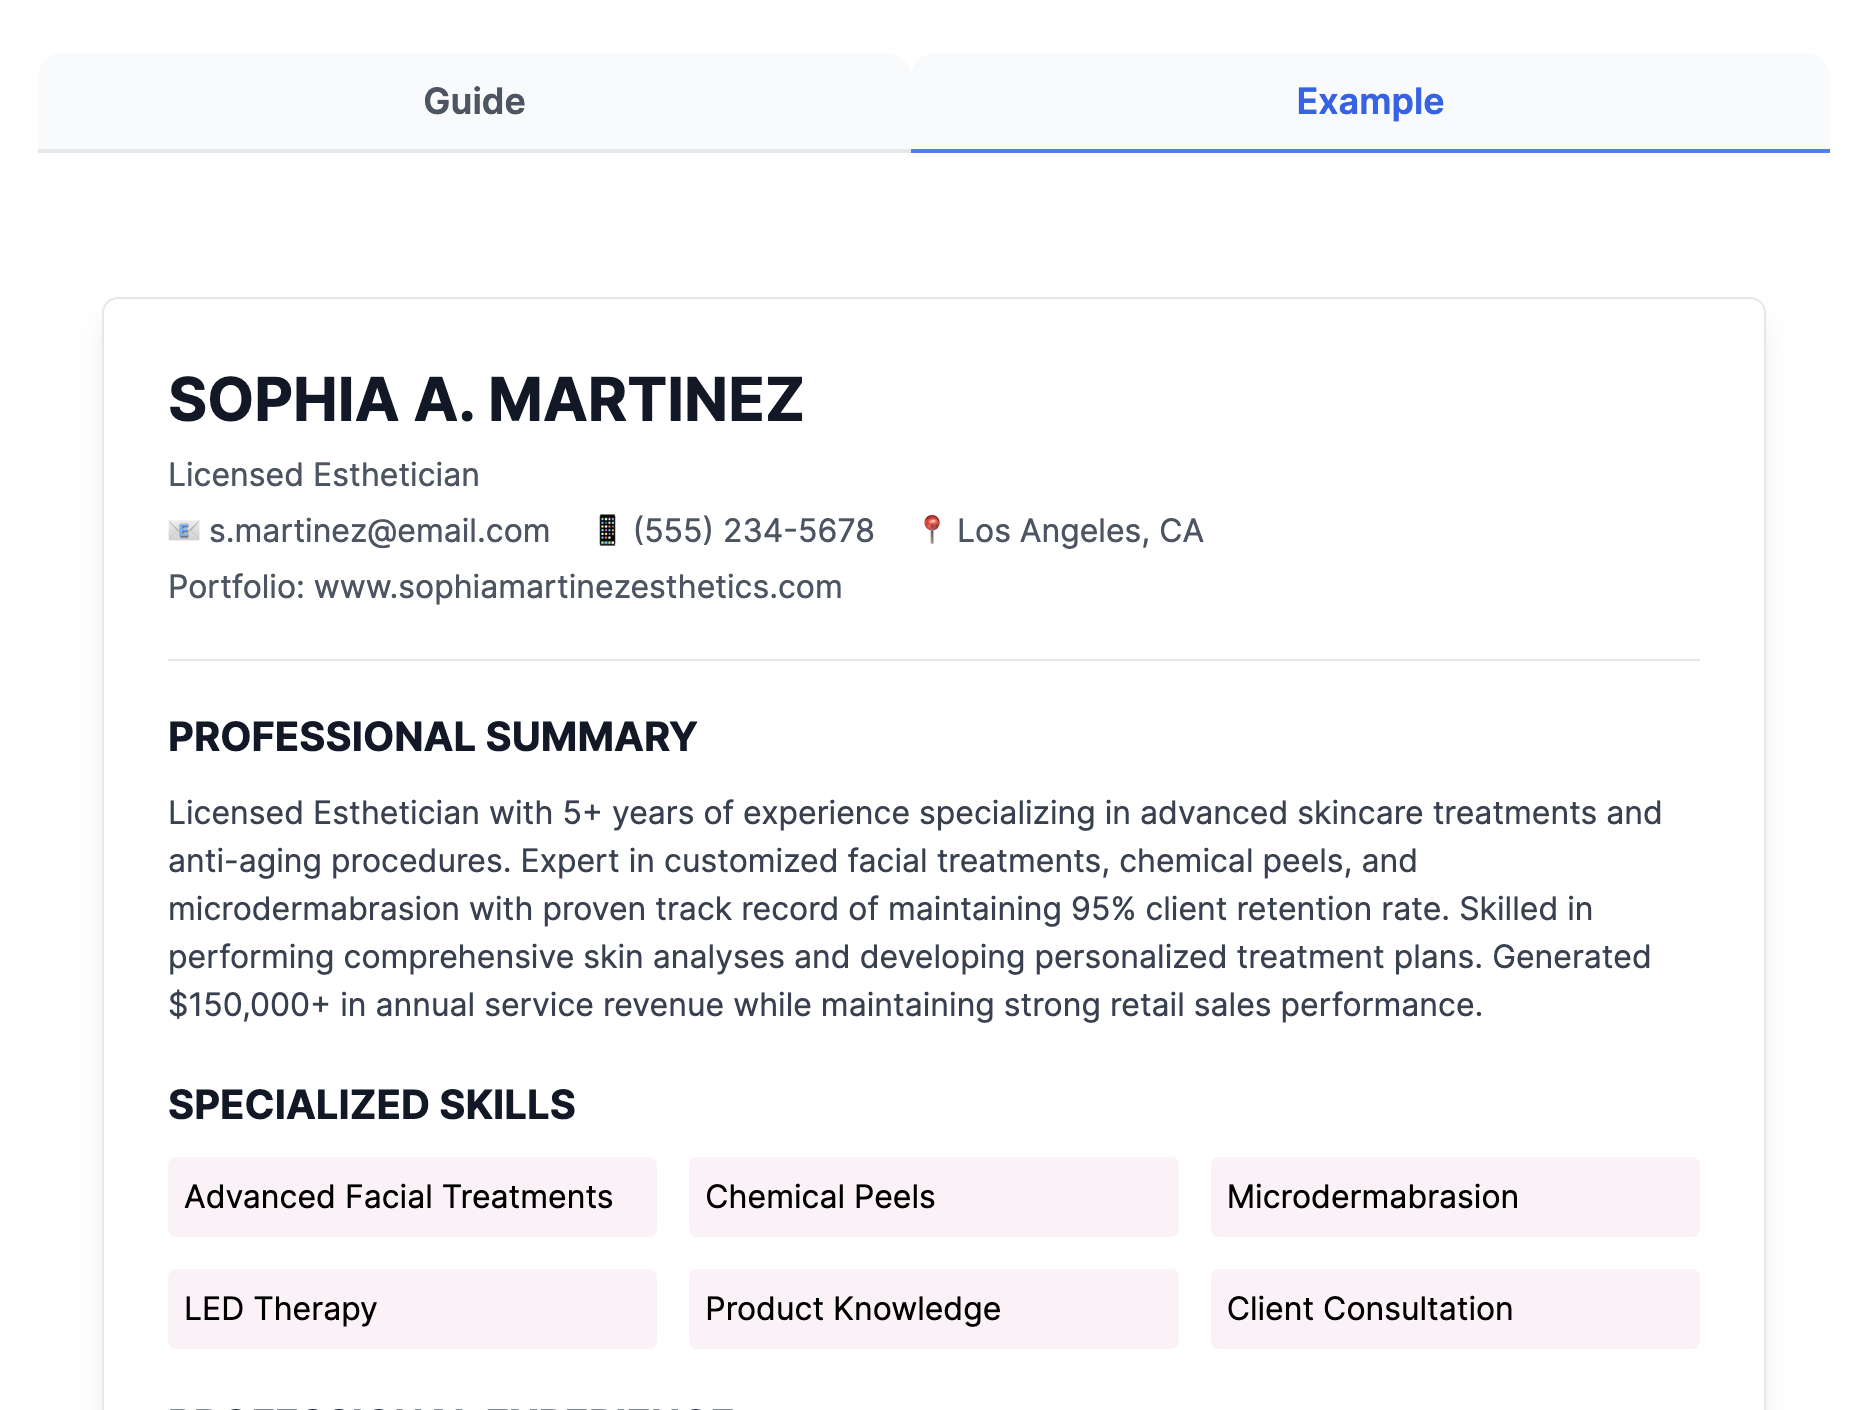Select the Microdermabrasion skill tag

click(x=1454, y=1197)
